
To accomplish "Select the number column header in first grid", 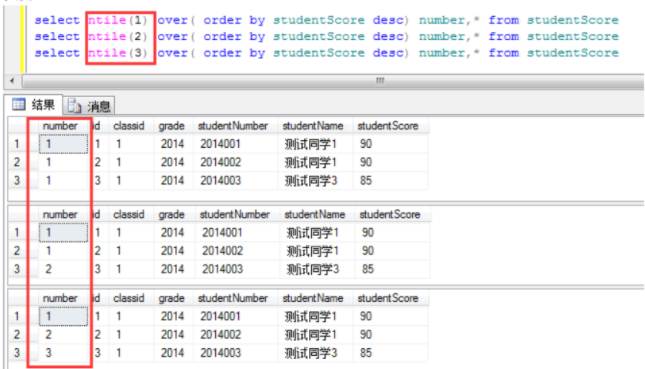I will pyautogui.click(x=60, y=126).
